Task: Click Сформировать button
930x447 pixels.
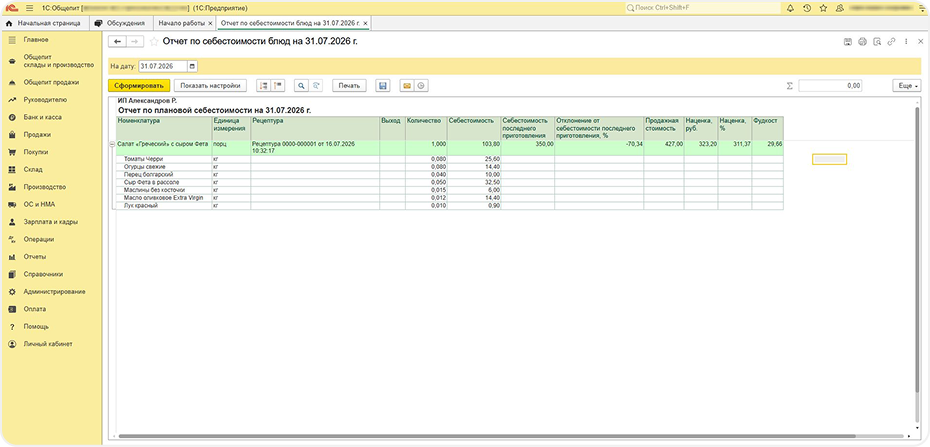Action: pyautogui.click(x=139, y=86)
